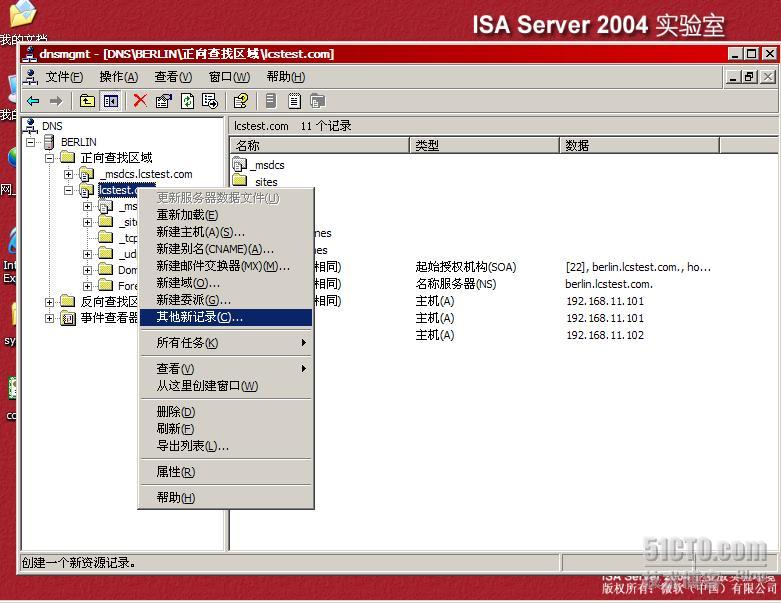Viewport: 781px width, 603px height.
Task: Expand the Dom subfolder in the tree
Action: [x=87, y=270]
